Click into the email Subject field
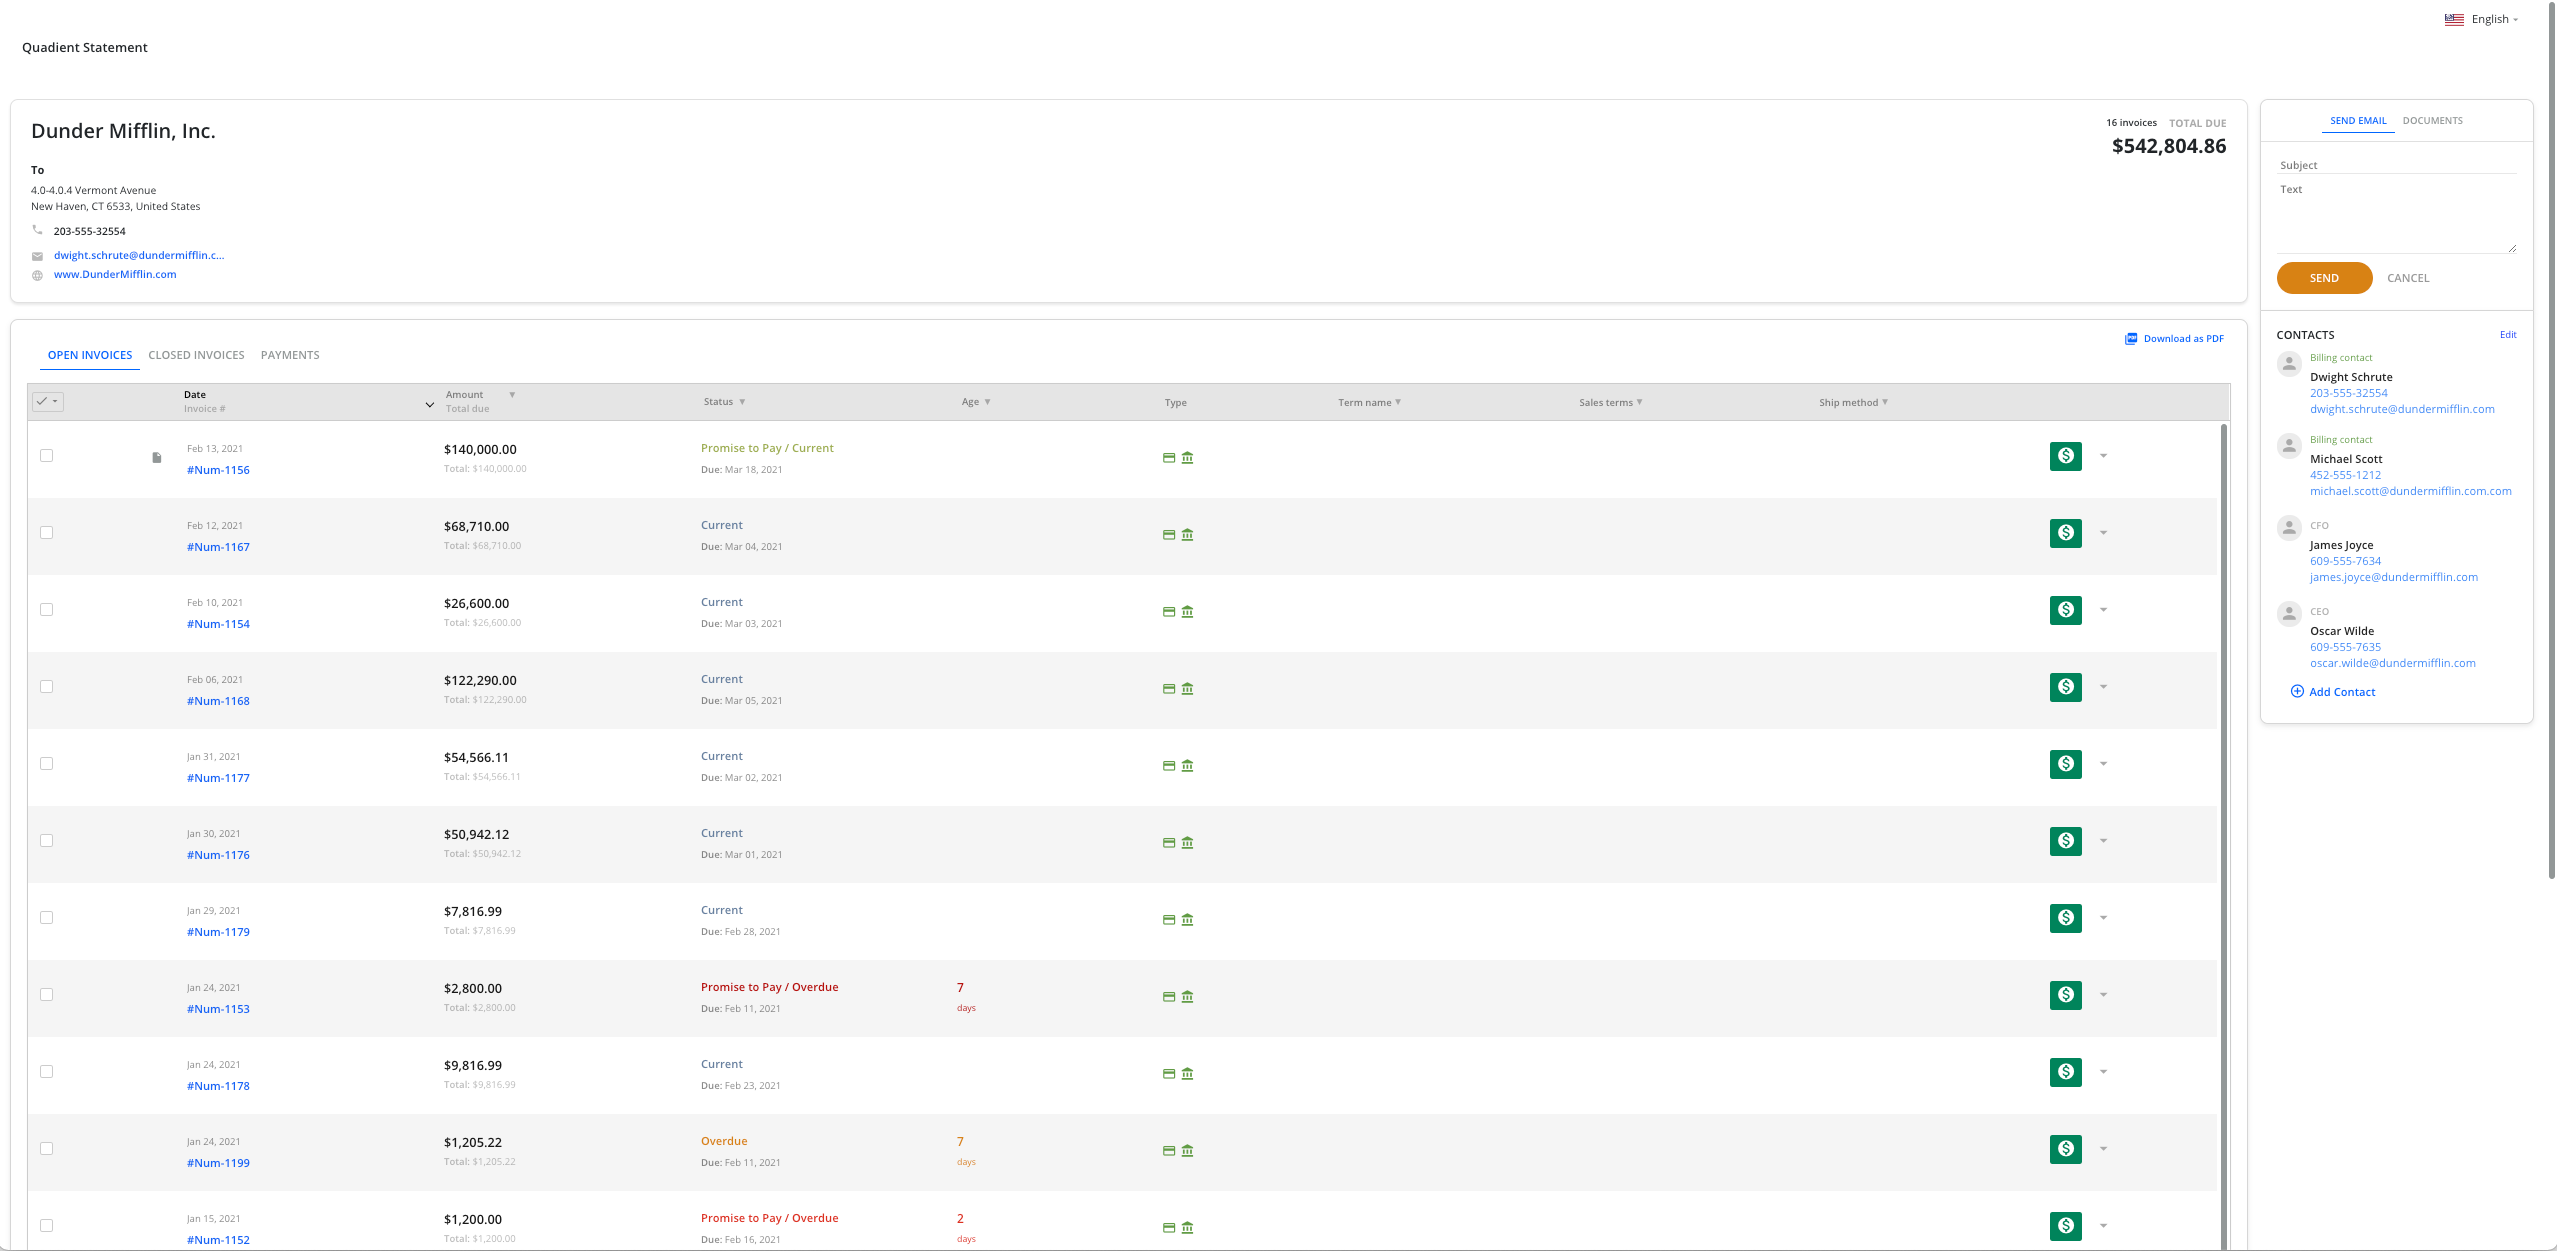 click(2396, 165)
